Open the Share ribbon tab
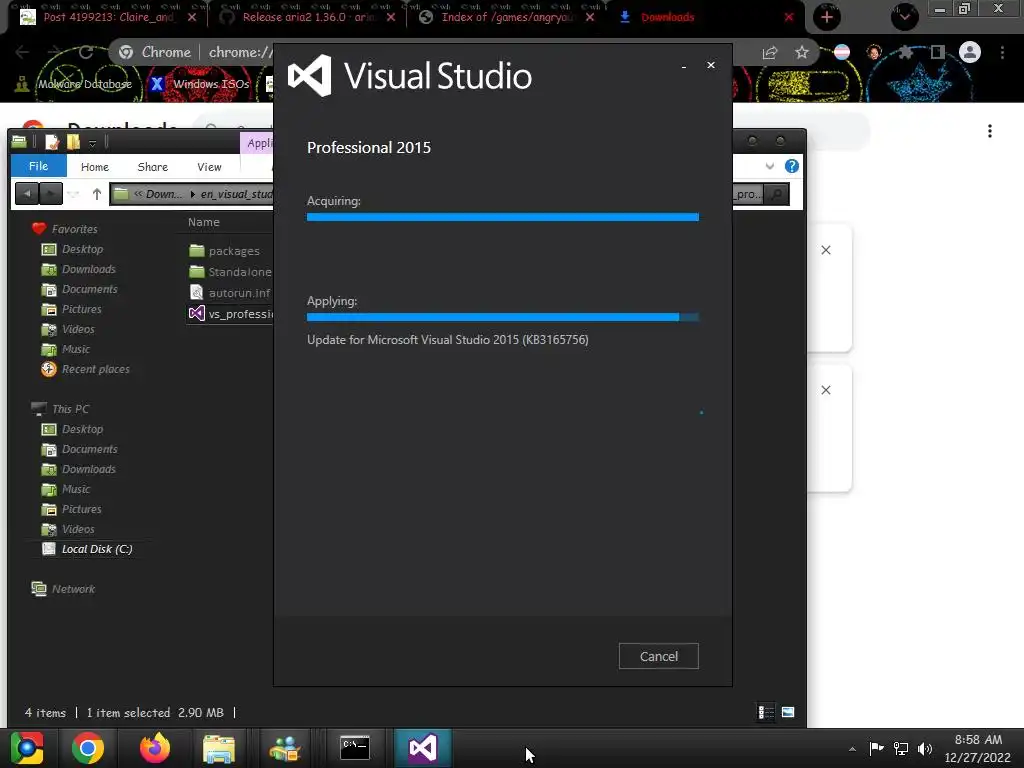 pyautogui.click(x=153, y=167)
